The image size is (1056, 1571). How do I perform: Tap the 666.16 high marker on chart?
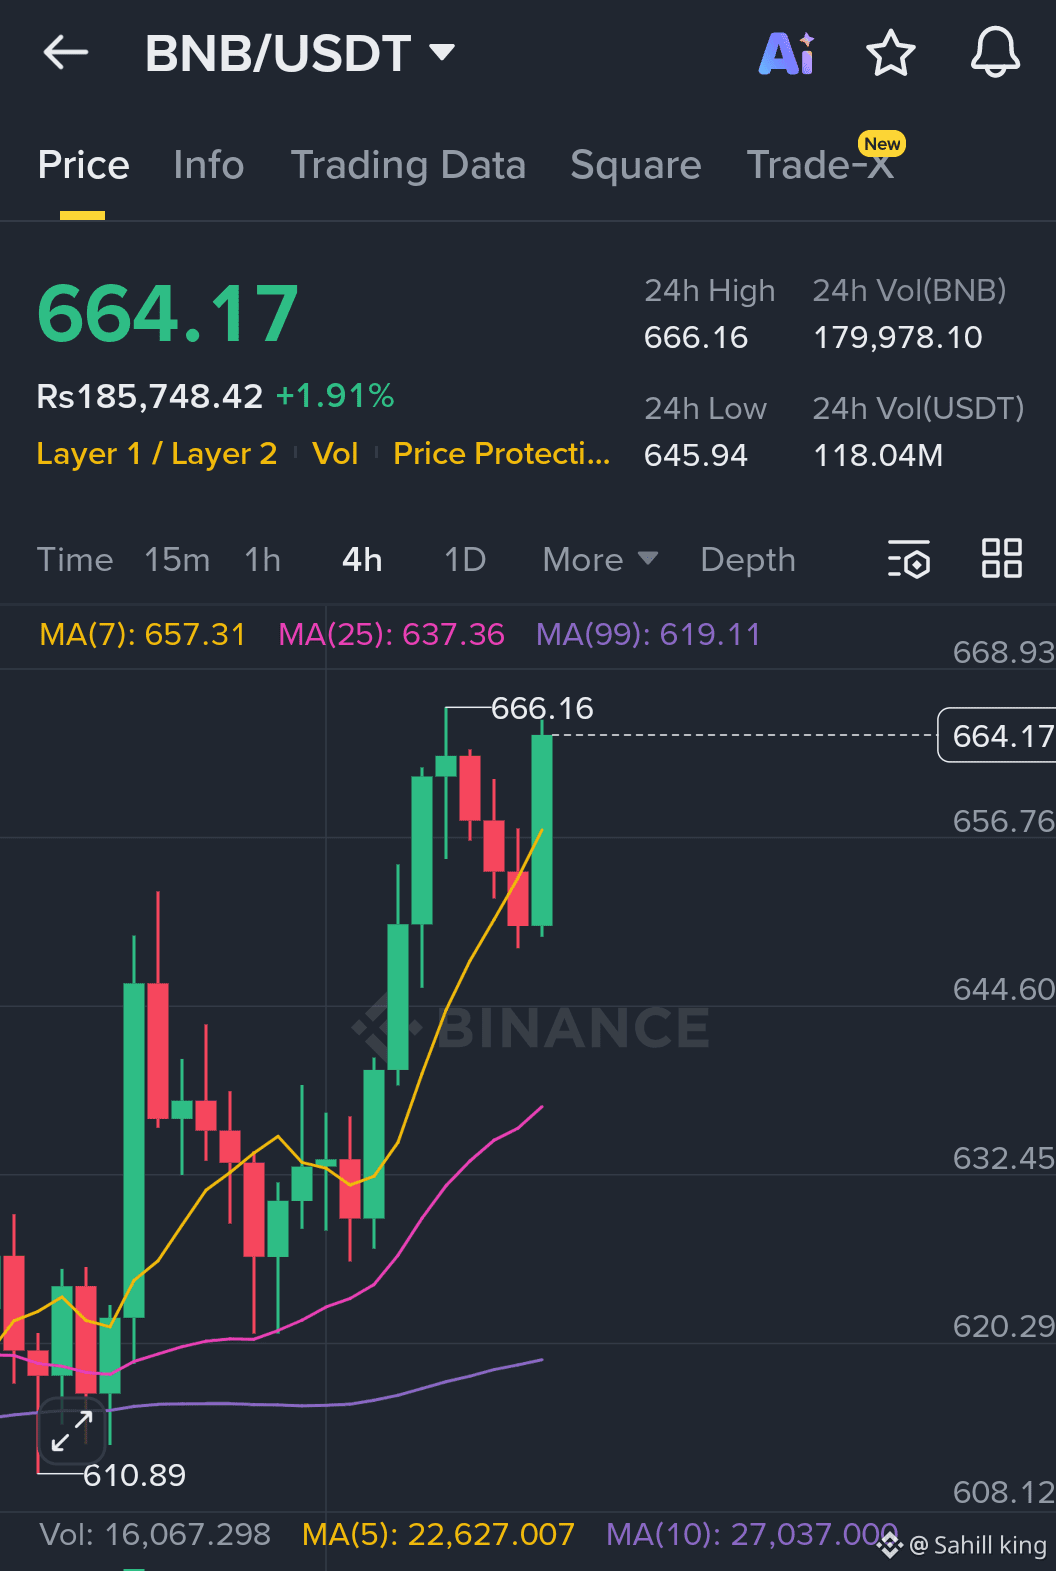[542, 709]
